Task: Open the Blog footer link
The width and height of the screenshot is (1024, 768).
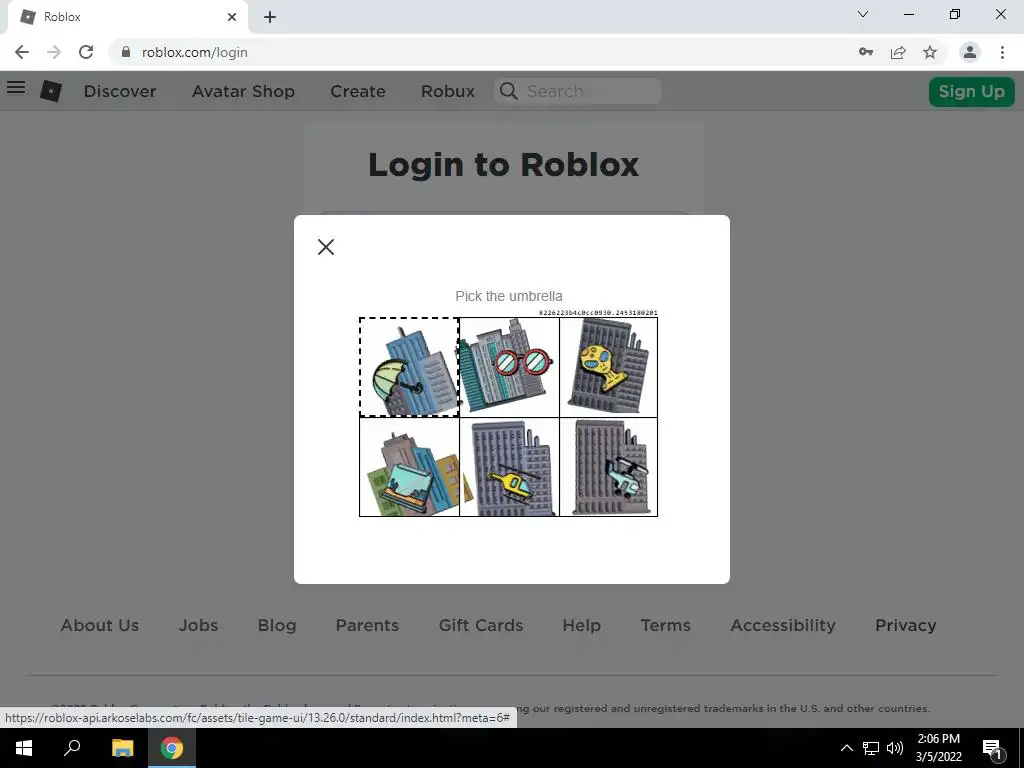Action: pos(277,625)
